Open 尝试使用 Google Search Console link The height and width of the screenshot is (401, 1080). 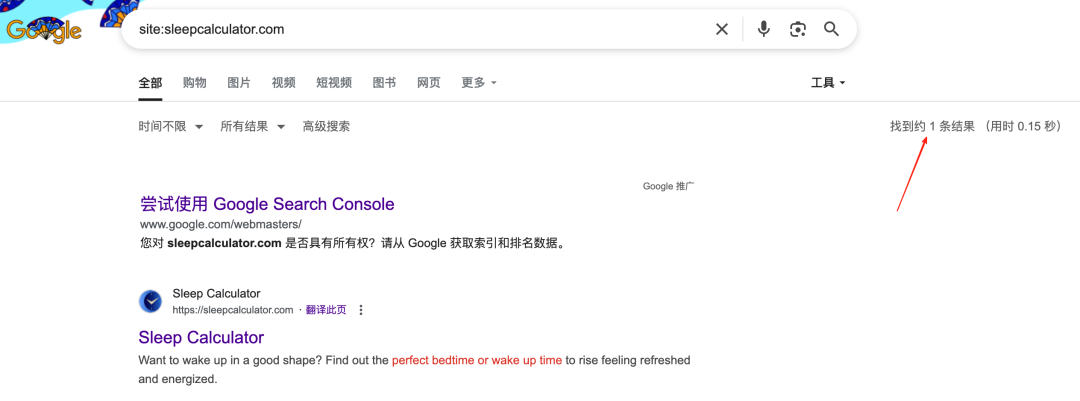(x=267, y=204)
